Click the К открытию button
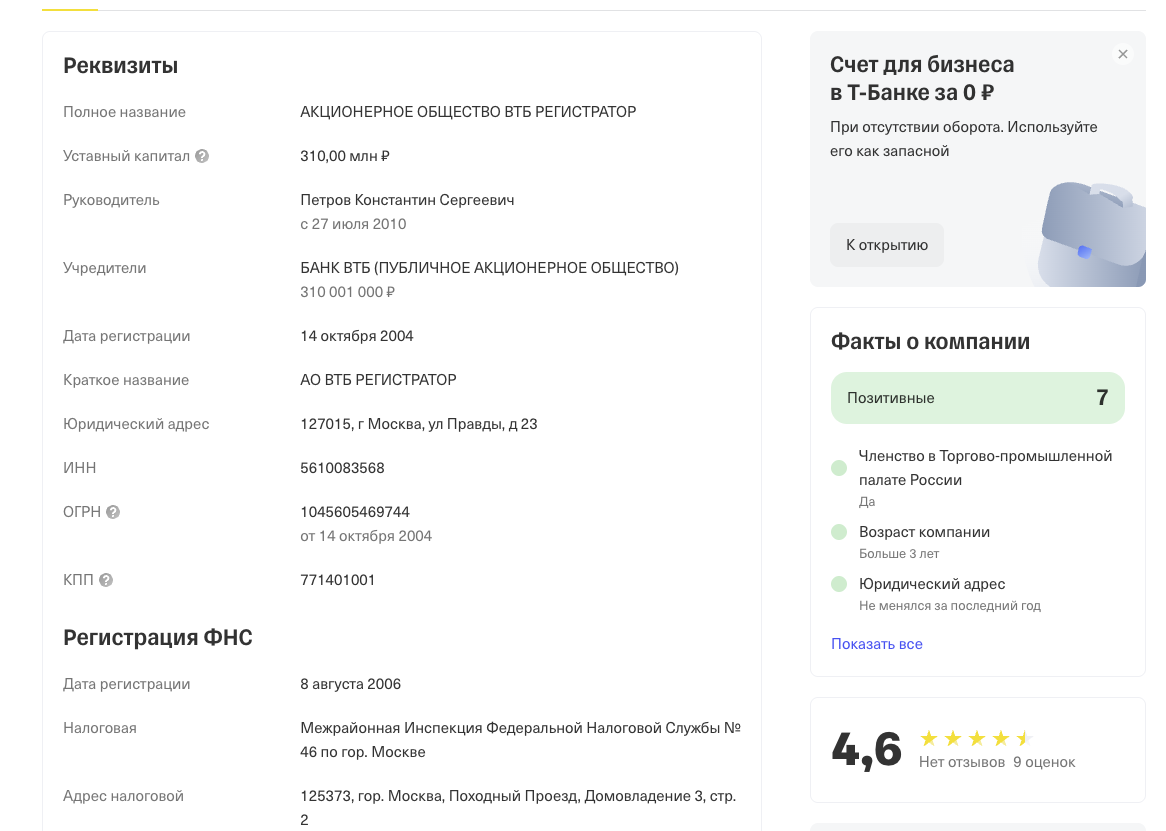Image resolution: width=1166 pixels, height=831 pixels. tap(886, 245)
